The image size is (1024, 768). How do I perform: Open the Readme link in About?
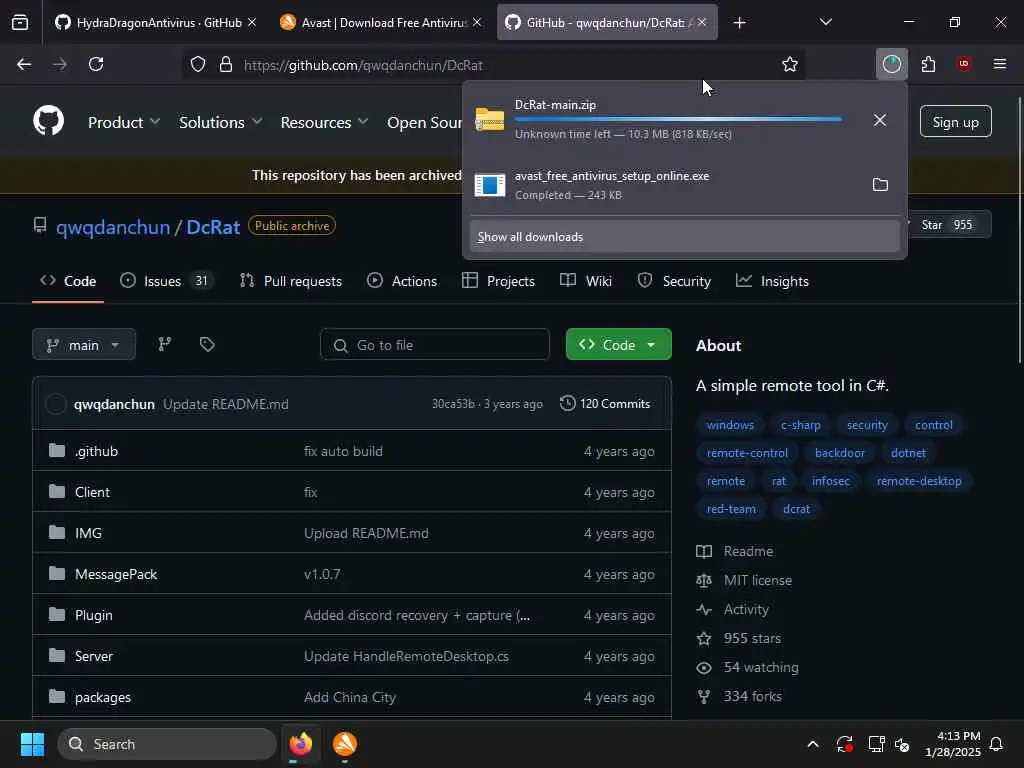[x=748, y=551]
